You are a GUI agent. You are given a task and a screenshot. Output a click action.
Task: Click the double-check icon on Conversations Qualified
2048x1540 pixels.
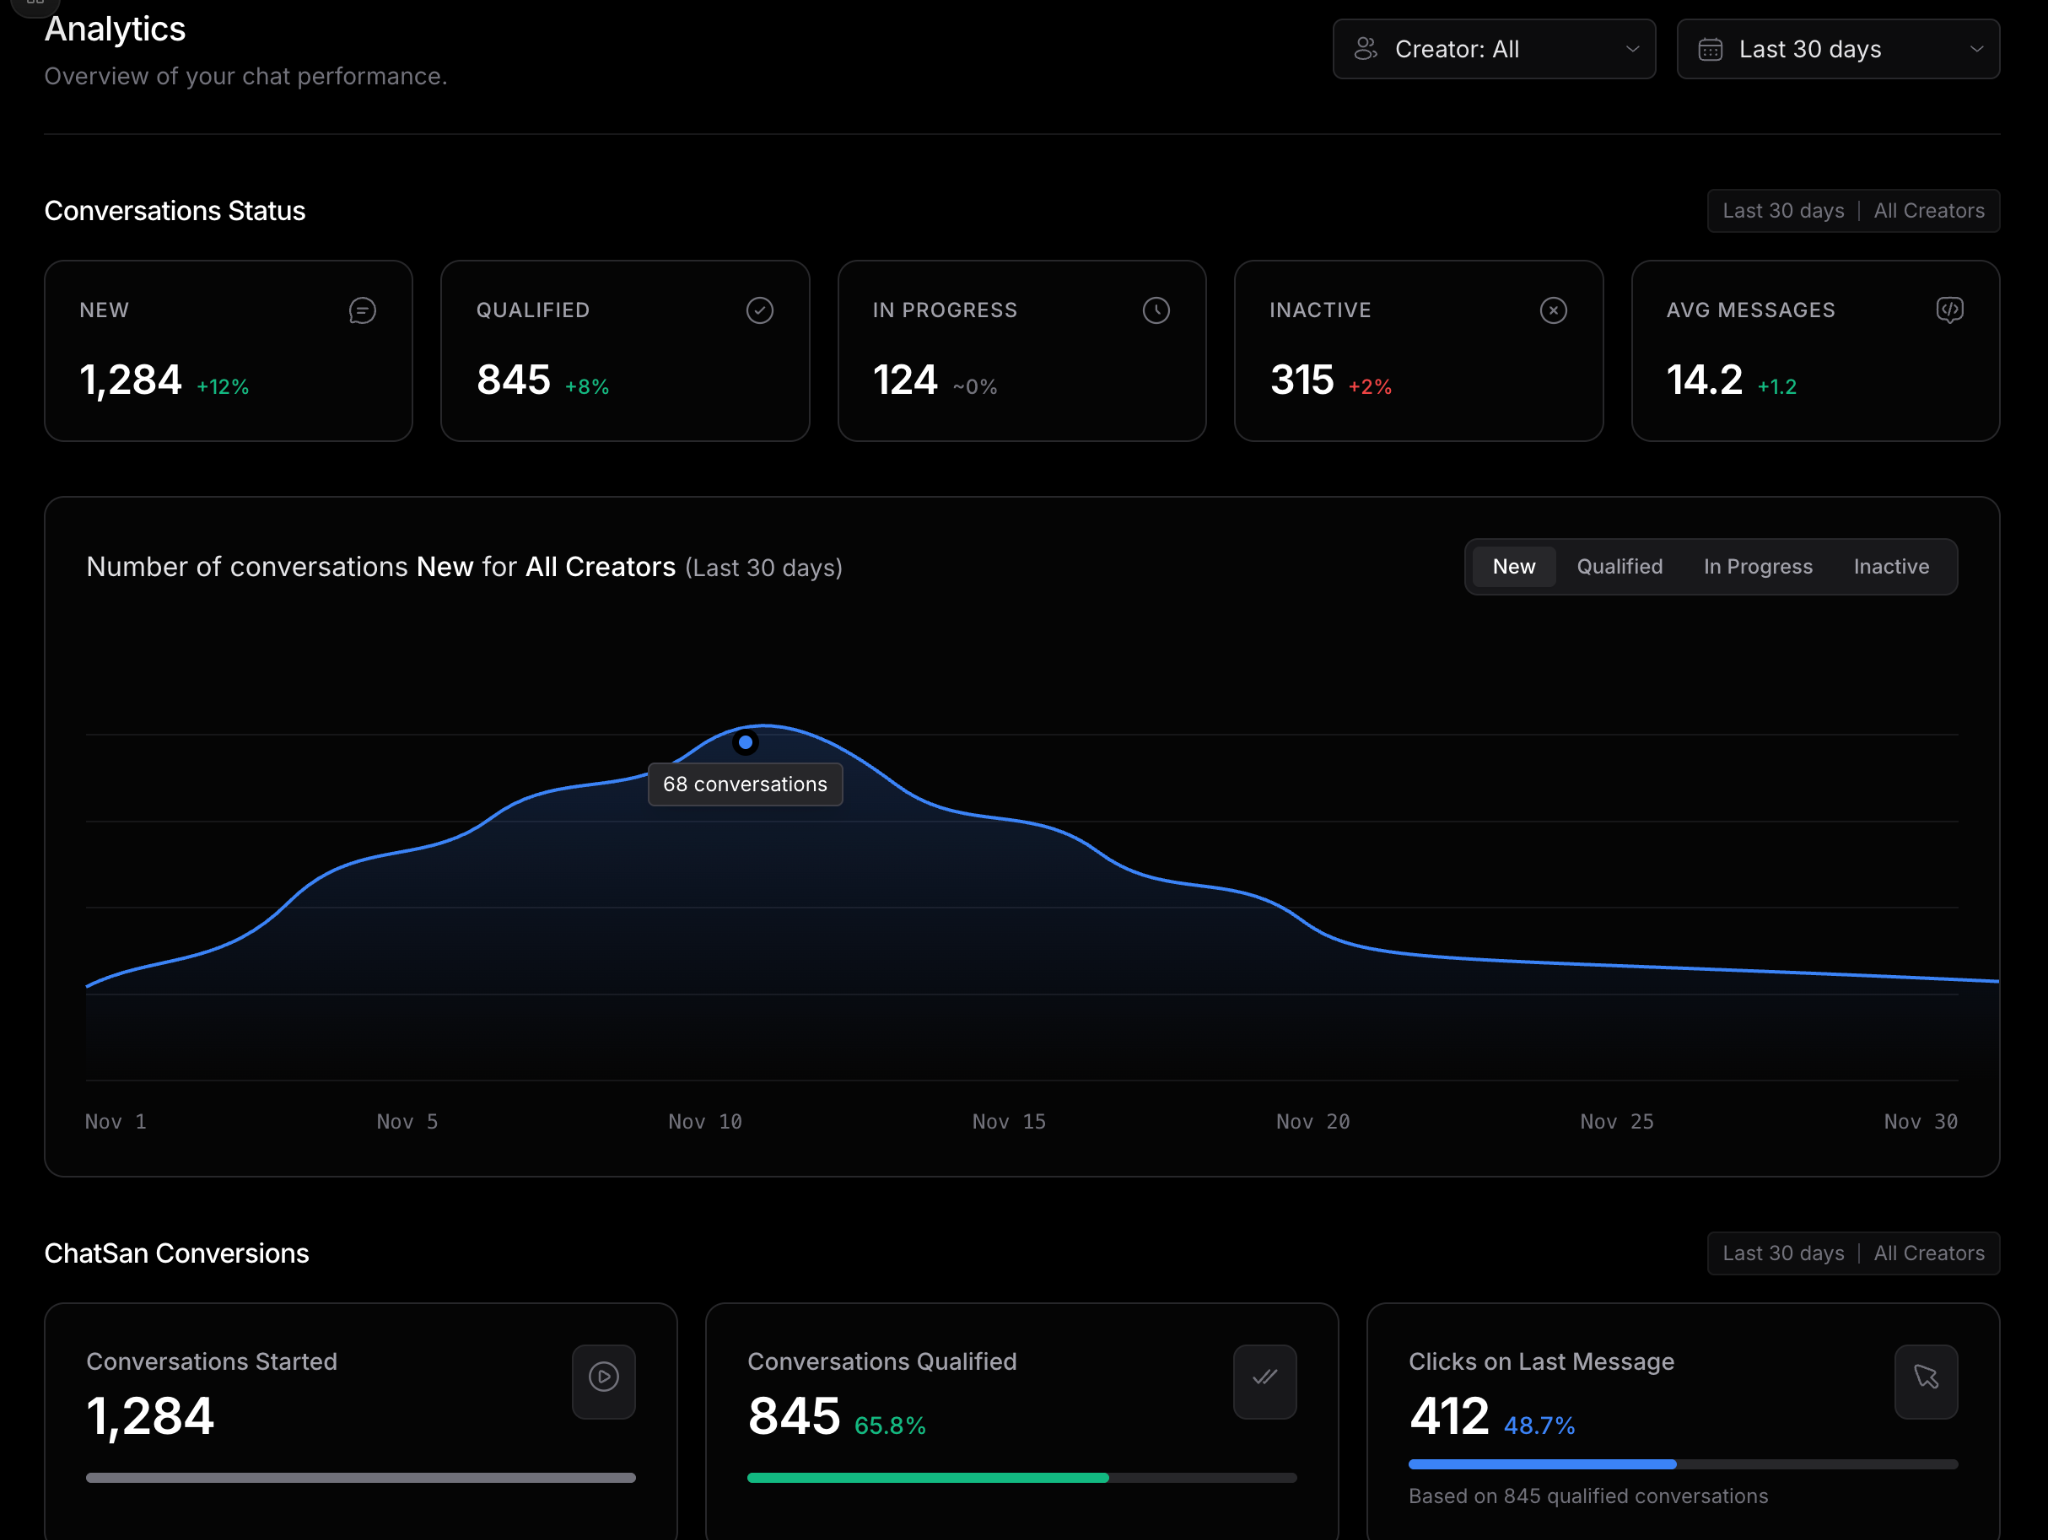(x=1265, y=1377)
